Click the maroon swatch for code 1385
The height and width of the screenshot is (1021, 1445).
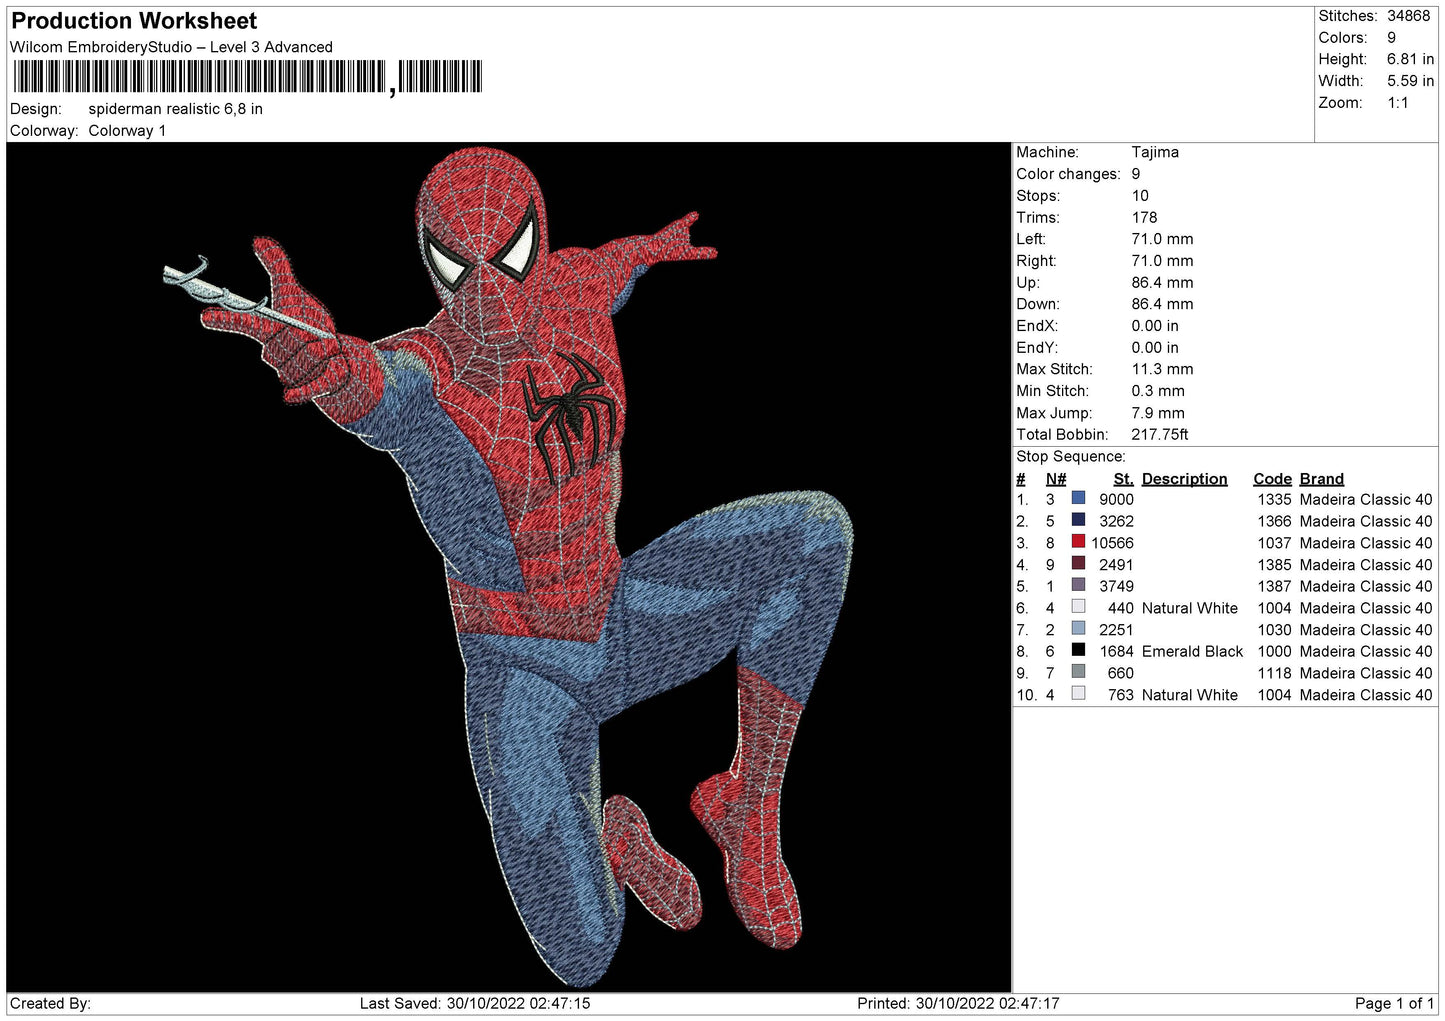tap(1078, 563)
